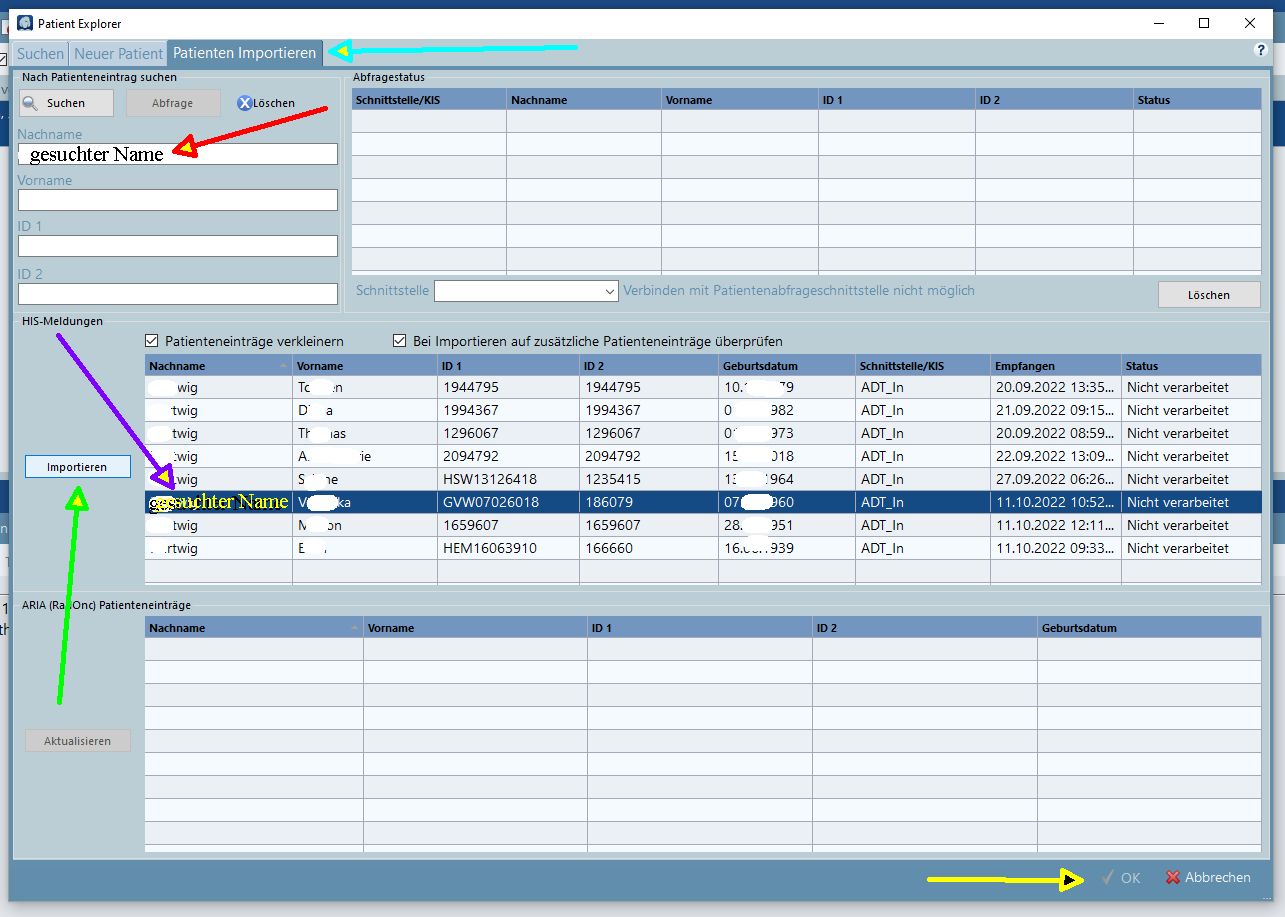Viewport: 1285px width, 917px height.
Task: Switch to the Suchen tab
Action: (41, 54)
